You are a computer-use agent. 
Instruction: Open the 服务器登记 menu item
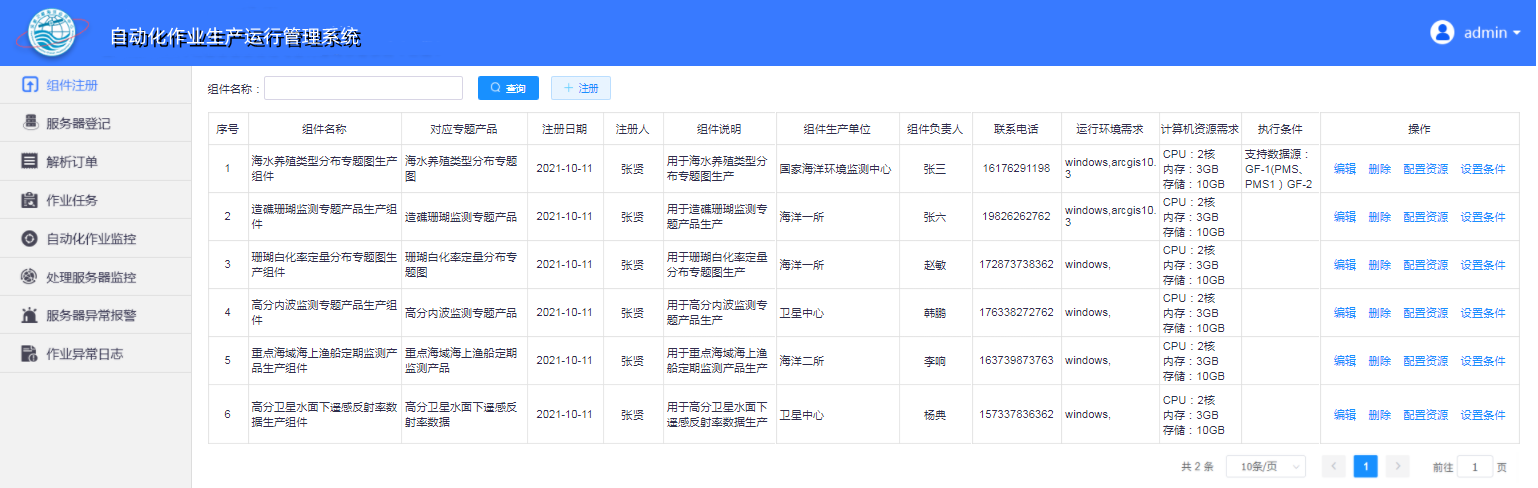click(x=96, y=123)
